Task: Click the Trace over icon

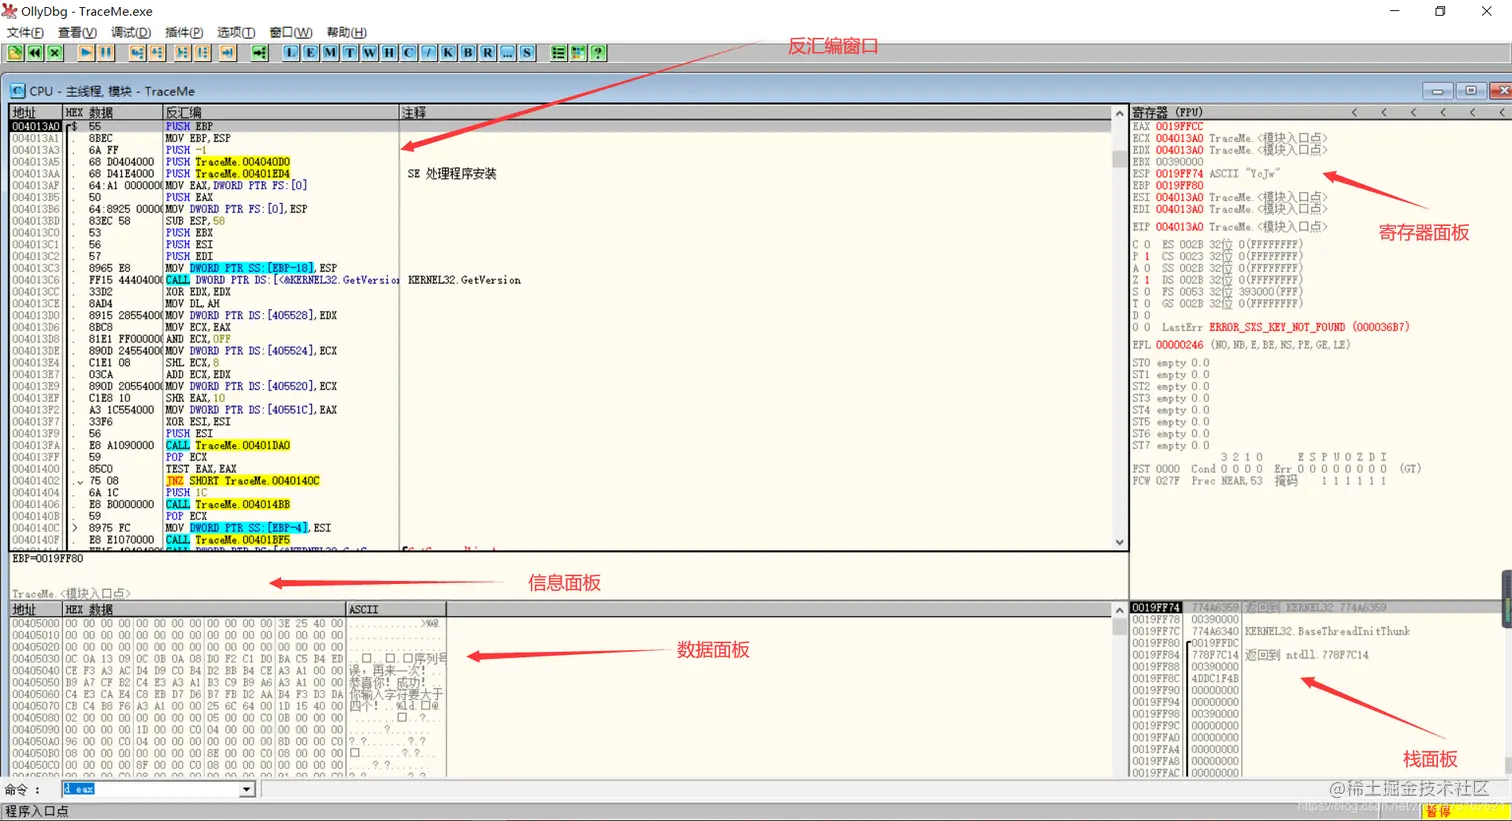Action: click(202, 53)
